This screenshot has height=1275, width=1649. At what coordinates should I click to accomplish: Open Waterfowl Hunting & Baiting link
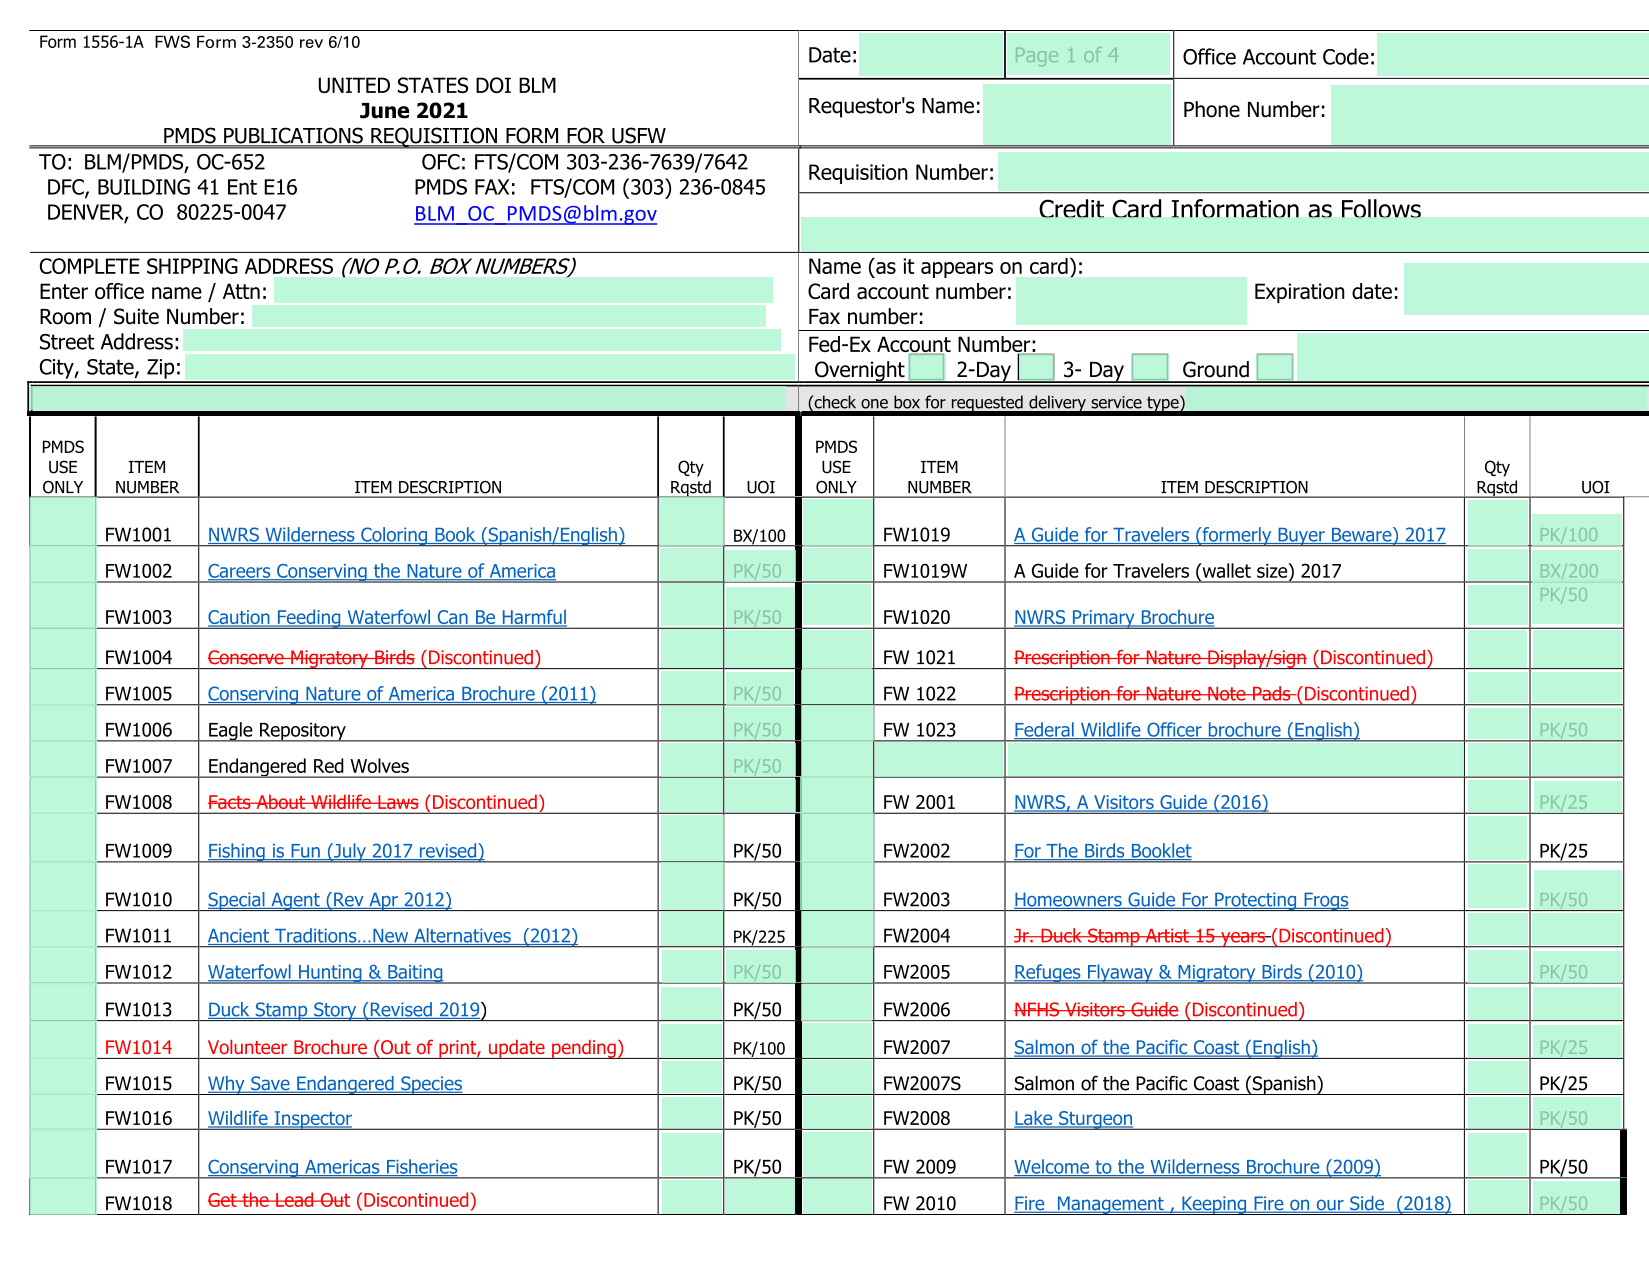325,972
